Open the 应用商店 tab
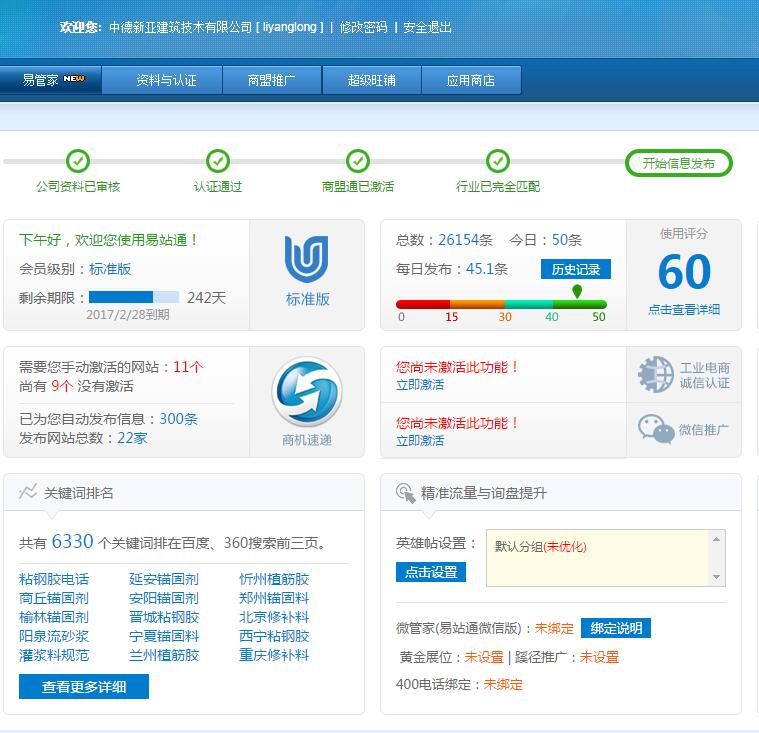The width and height of the screenshot is (759, 733). coord(471,80)
